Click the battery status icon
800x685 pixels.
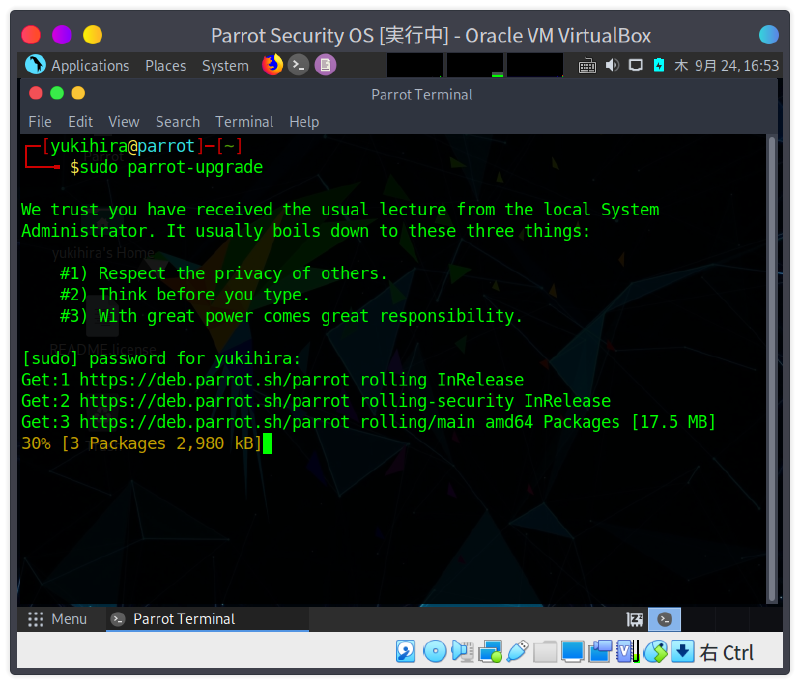(658, 65)
